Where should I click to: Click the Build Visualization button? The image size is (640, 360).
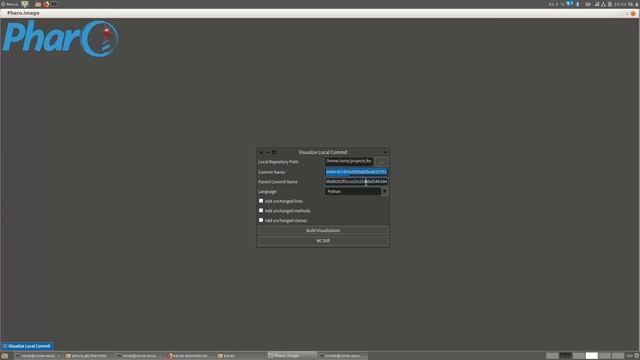point(323,231)
